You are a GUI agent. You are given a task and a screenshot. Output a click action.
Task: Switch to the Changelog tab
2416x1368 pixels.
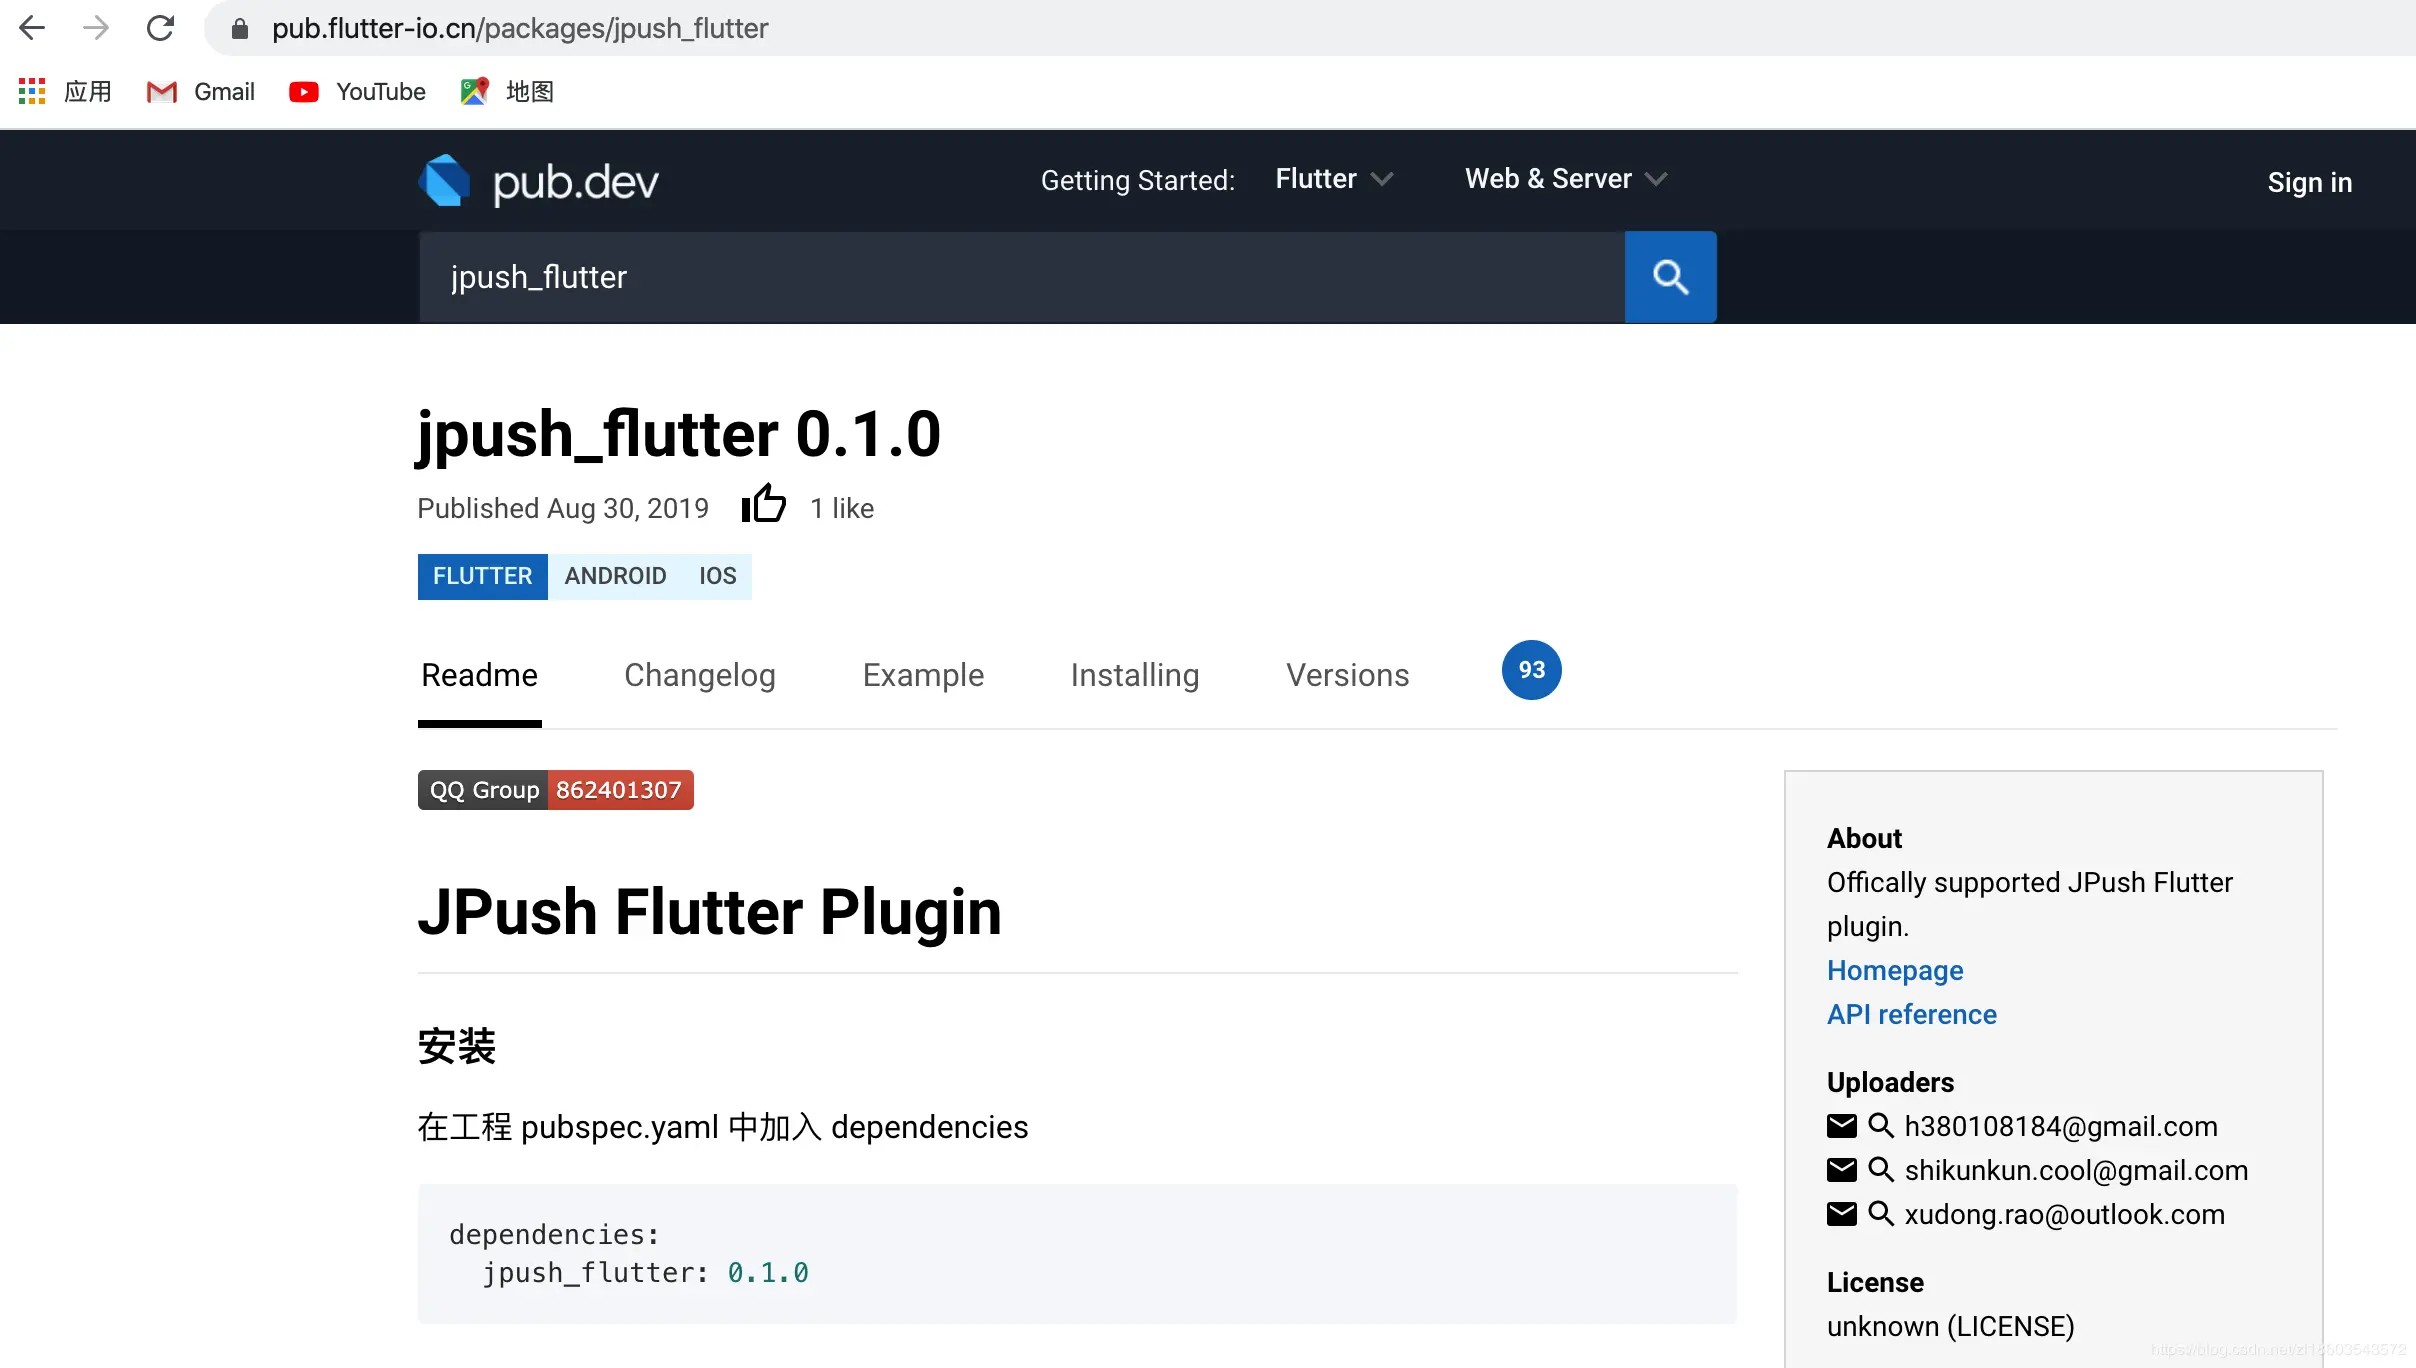(x=700, y=676)
